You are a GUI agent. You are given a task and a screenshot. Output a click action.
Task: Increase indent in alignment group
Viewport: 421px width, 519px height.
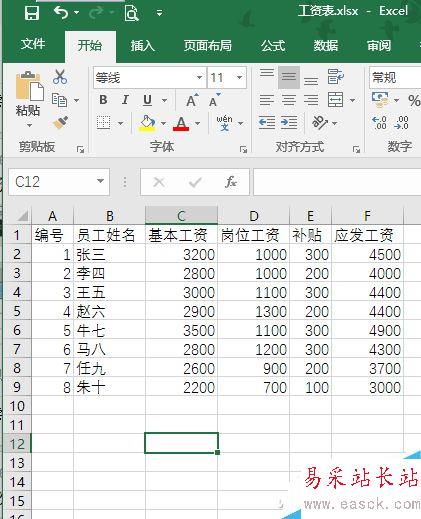coord(289,123)
